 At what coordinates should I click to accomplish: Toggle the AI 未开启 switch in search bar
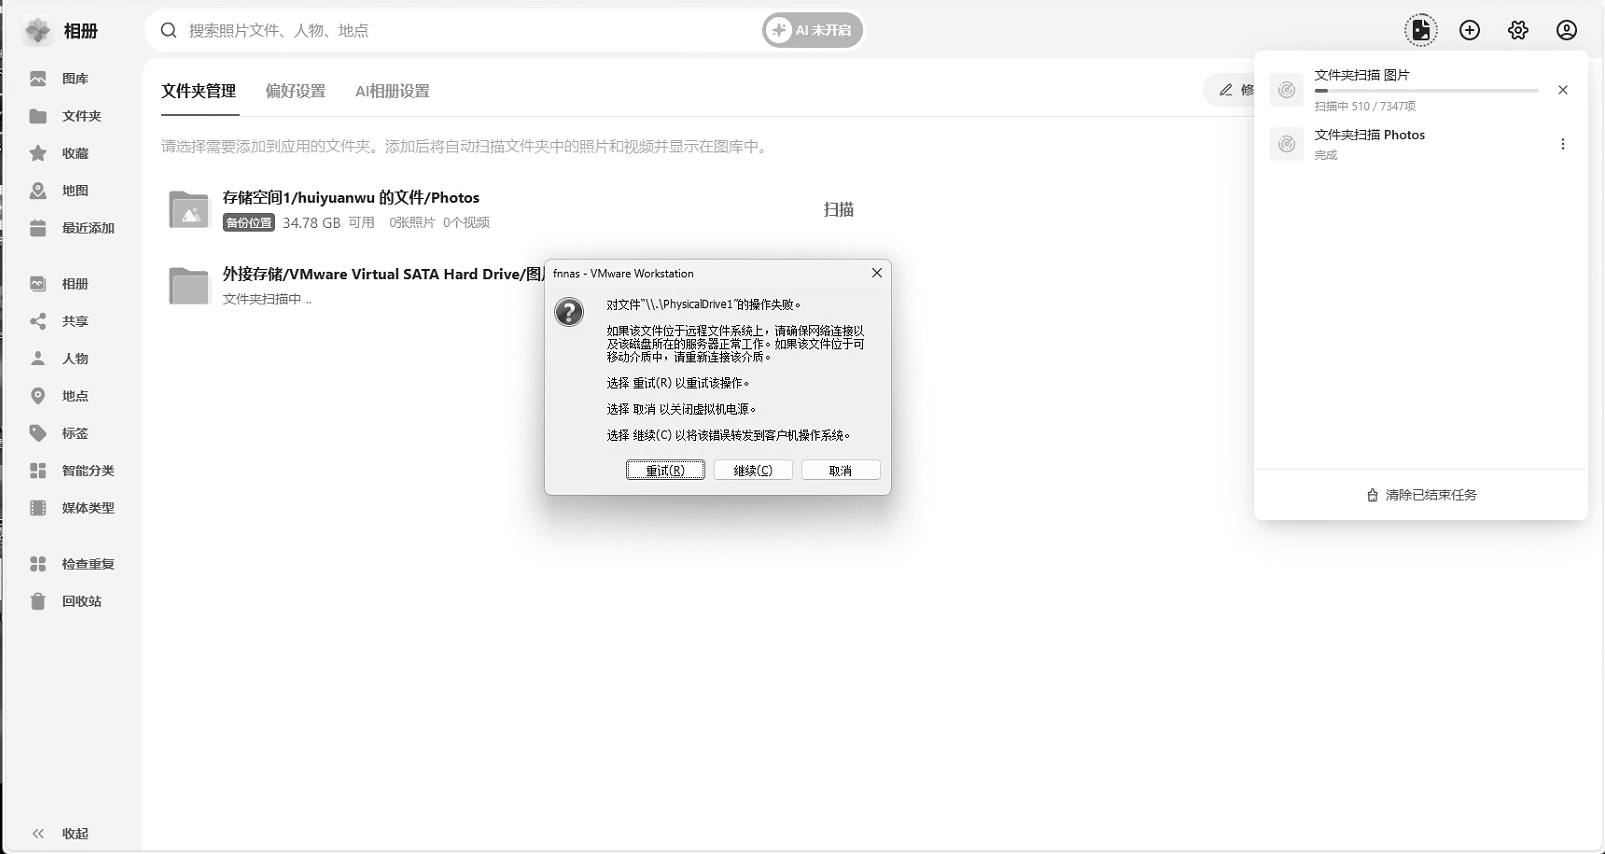[x=811, y=31]
